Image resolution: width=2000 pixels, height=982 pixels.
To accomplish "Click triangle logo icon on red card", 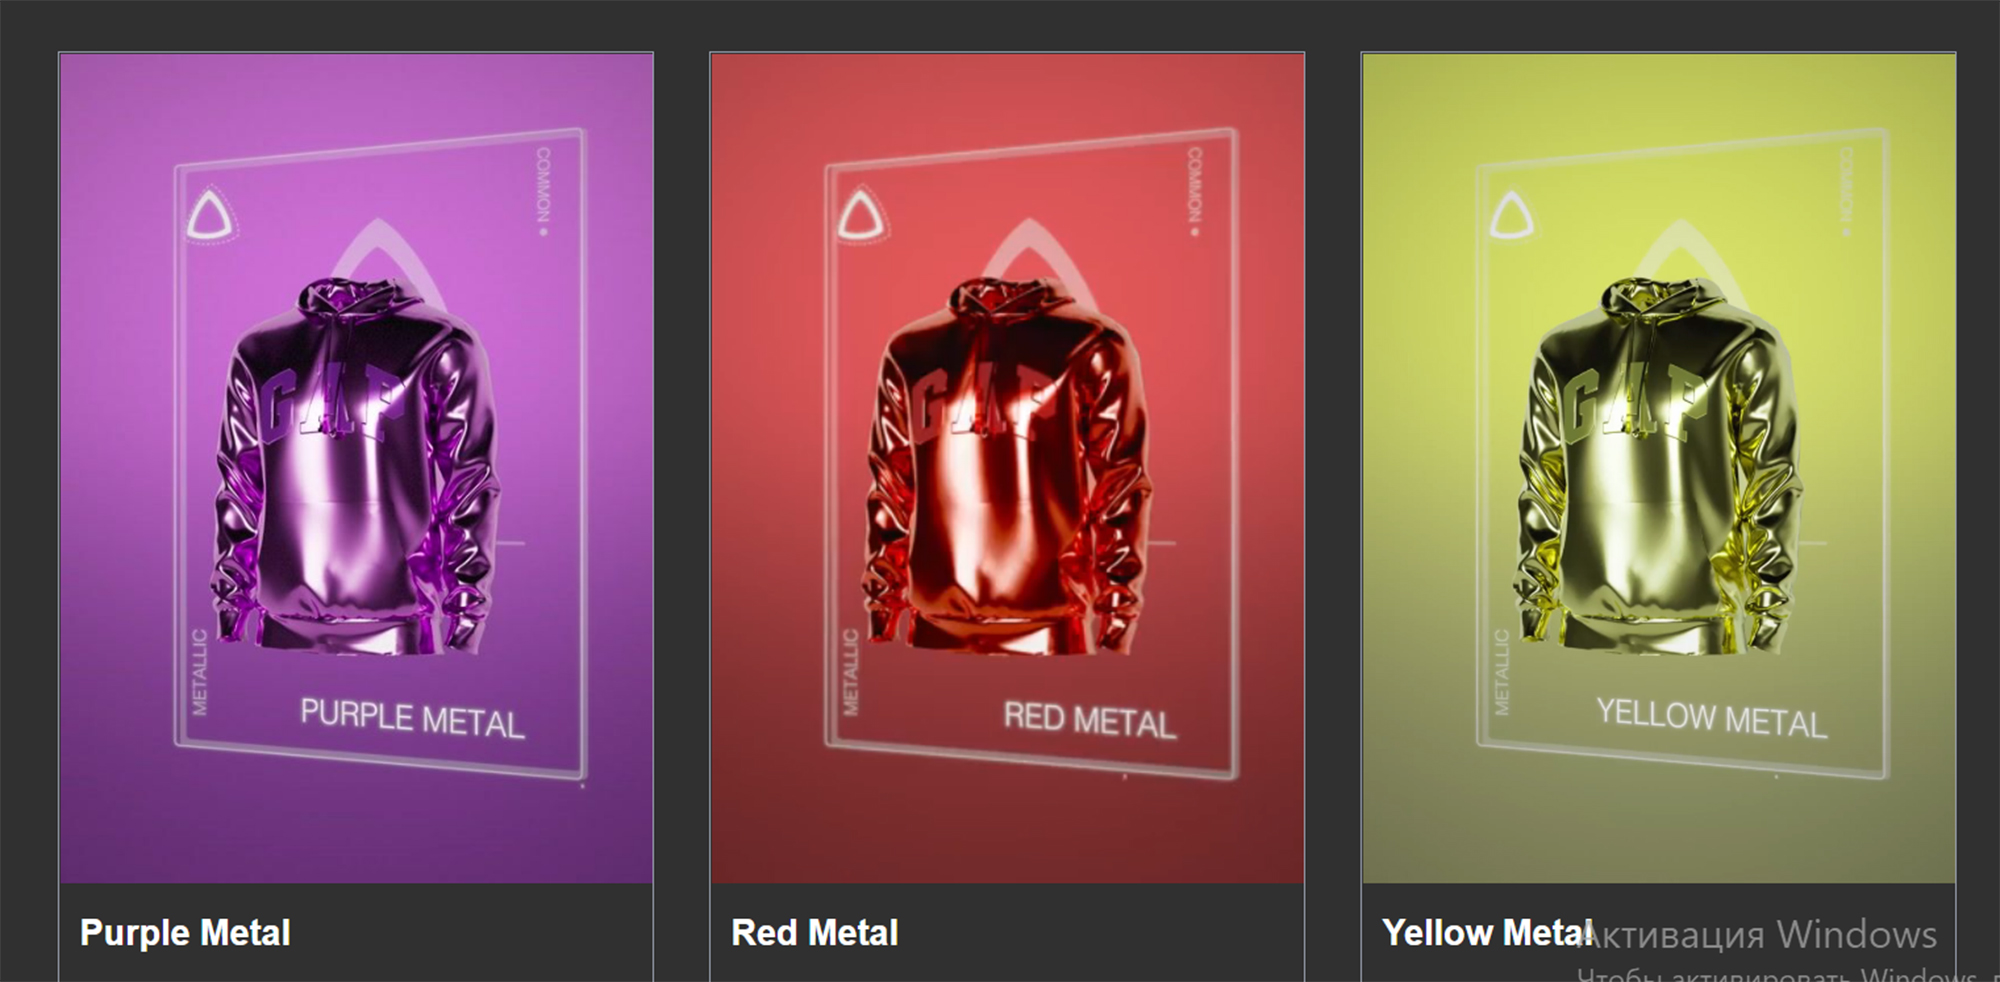I will pos(861,216).
